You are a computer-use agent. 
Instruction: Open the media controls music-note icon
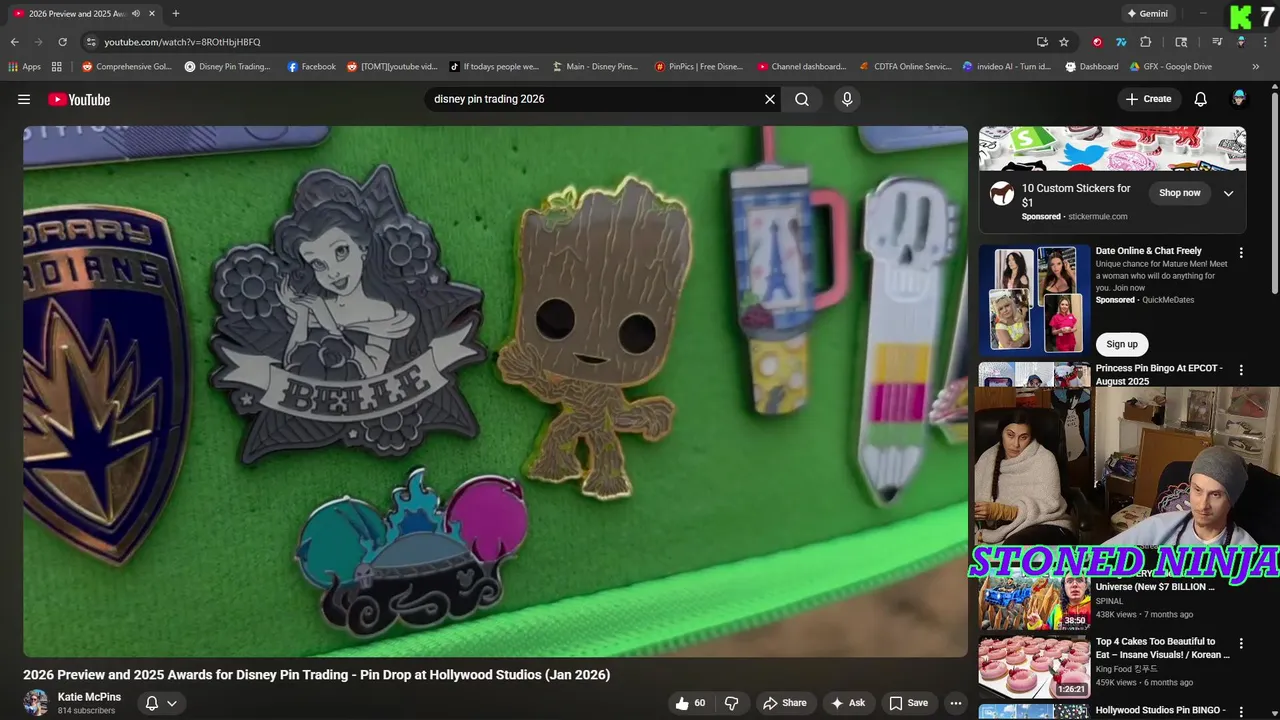pyautogui.click(x=1217, y=42)
